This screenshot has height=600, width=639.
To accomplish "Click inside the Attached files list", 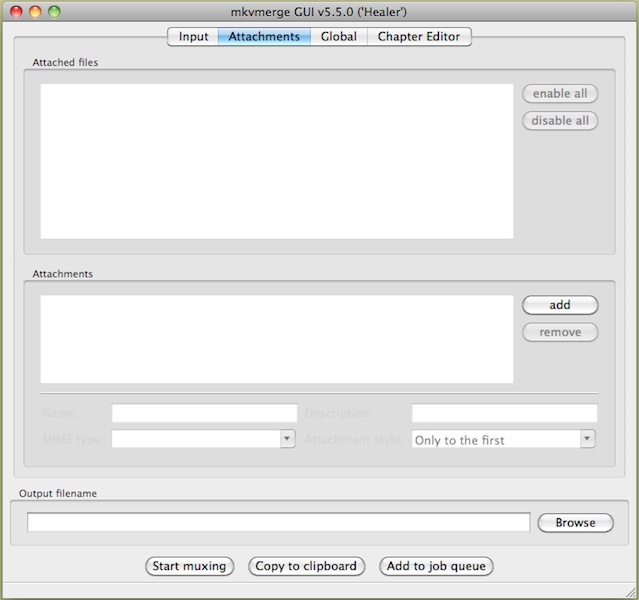I will [277, 161].
